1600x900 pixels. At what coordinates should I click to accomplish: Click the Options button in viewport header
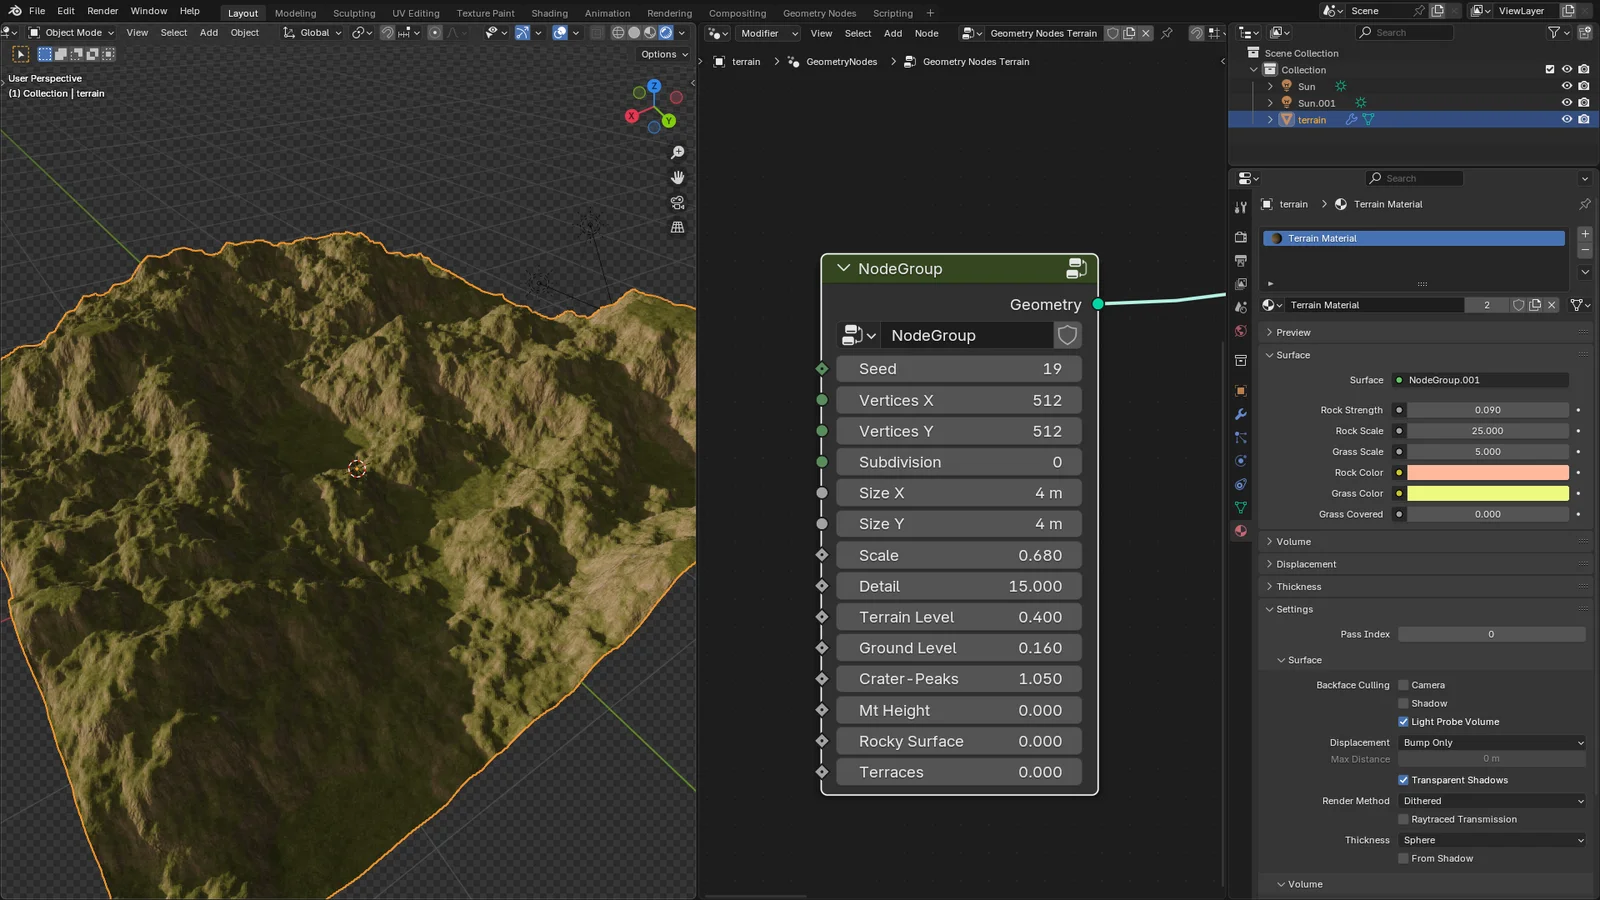point(660,54)
